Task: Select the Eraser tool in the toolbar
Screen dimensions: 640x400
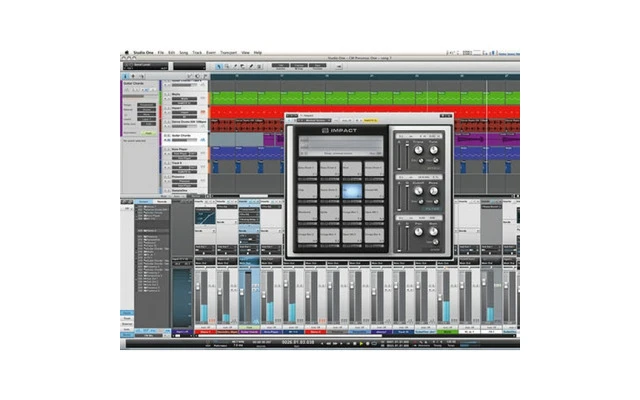Action: click(x=243, y=67)
